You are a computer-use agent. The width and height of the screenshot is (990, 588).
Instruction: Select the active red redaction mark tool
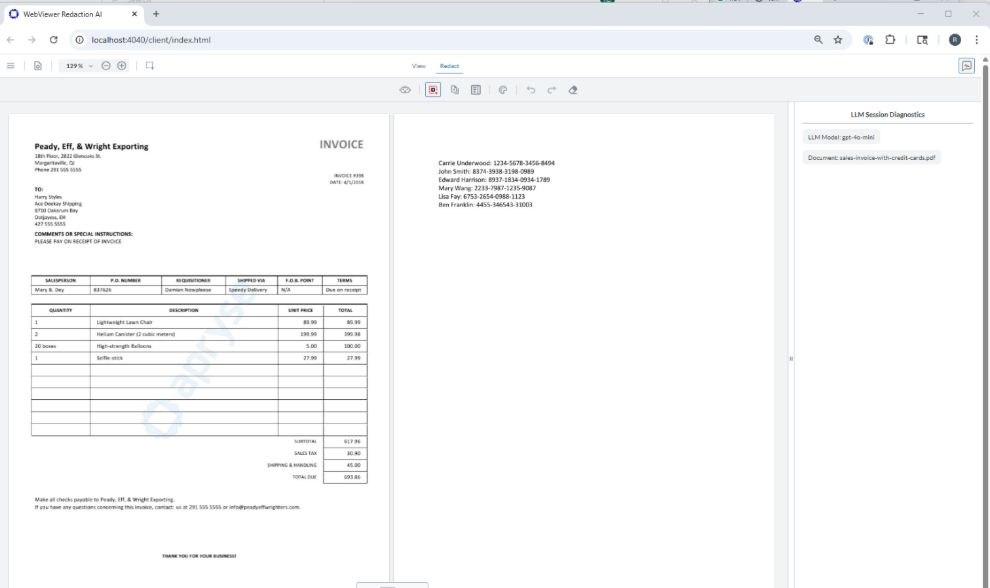point(433,90)
